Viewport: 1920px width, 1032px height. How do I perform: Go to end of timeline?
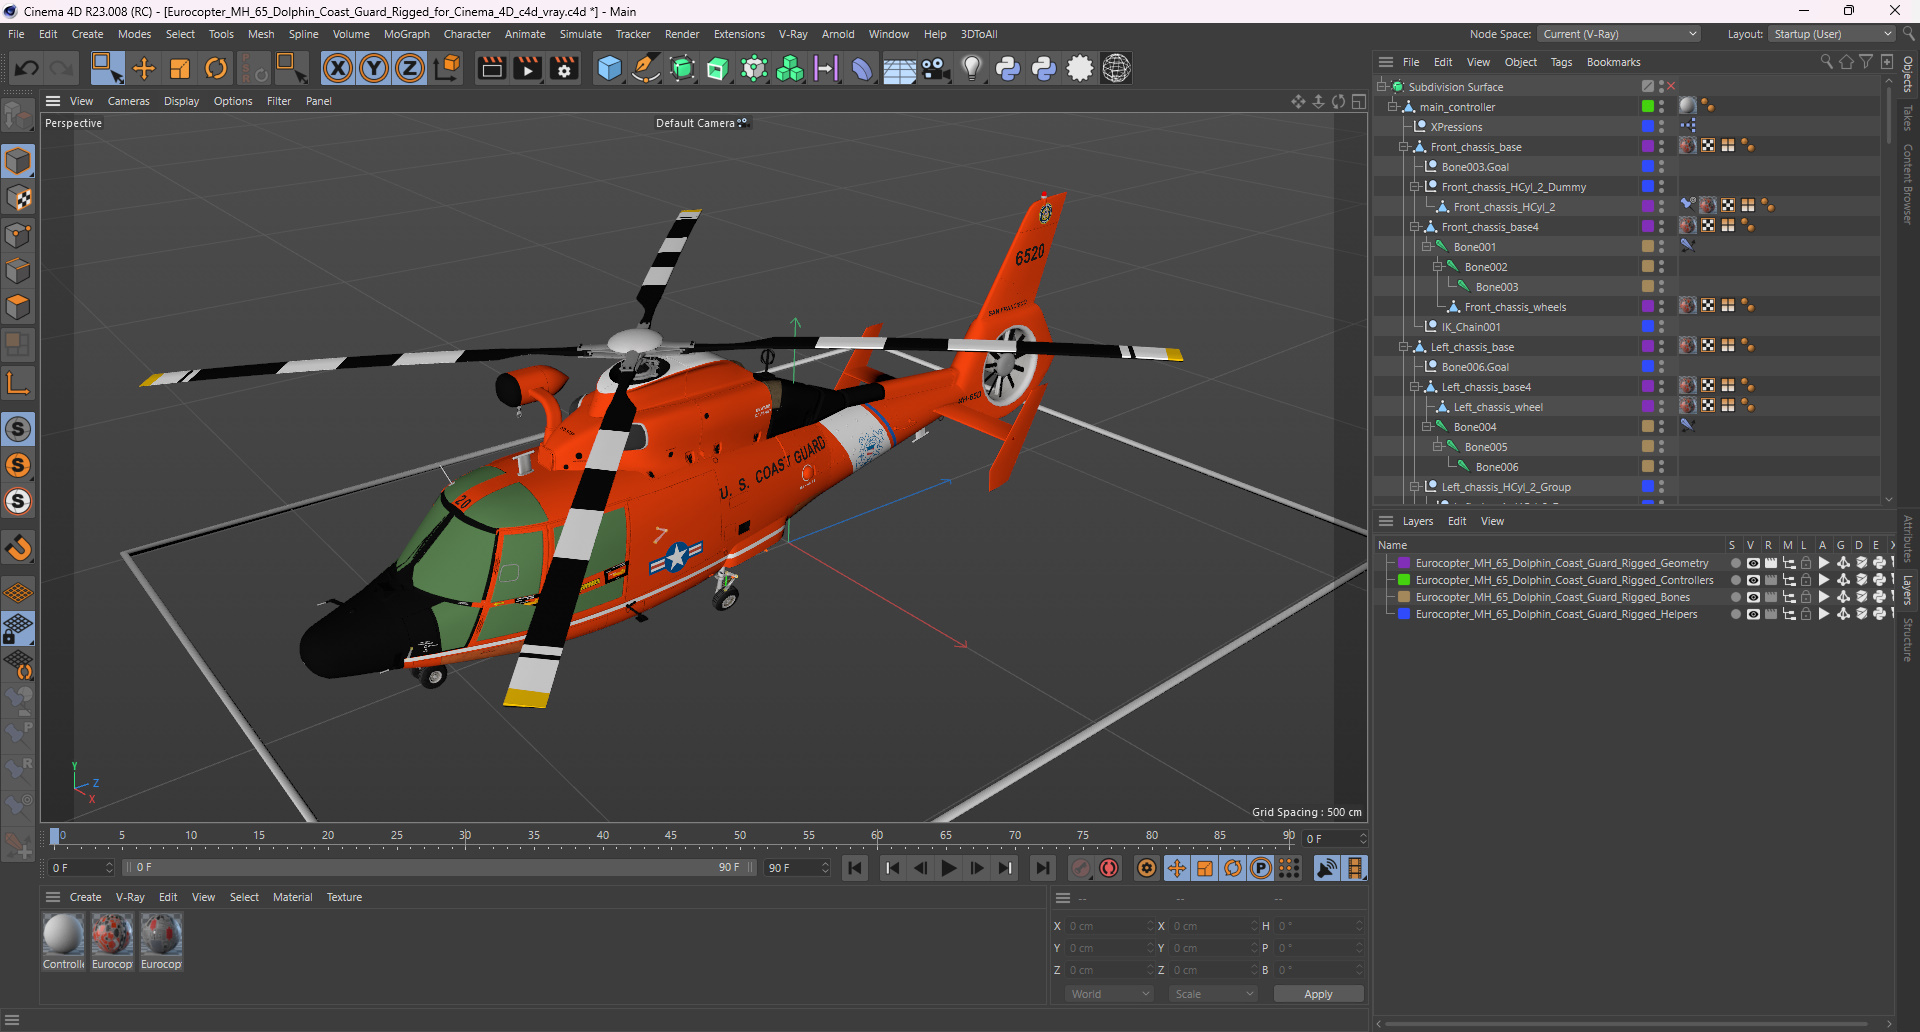[x=1042, y=868]
